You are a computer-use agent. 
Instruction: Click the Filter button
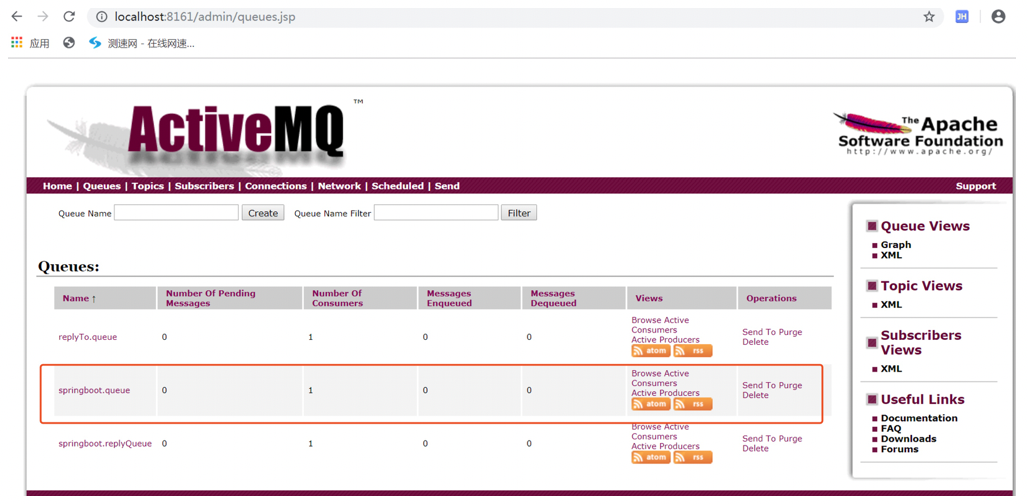click(x=519, y=213)
